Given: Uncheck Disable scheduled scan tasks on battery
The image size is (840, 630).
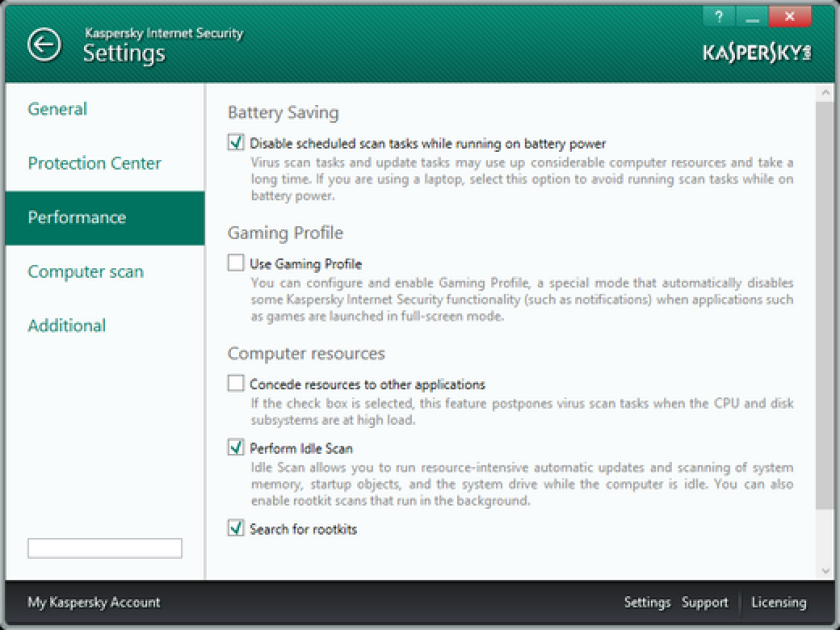Looking at the screenshot, I should click(236, 142).
